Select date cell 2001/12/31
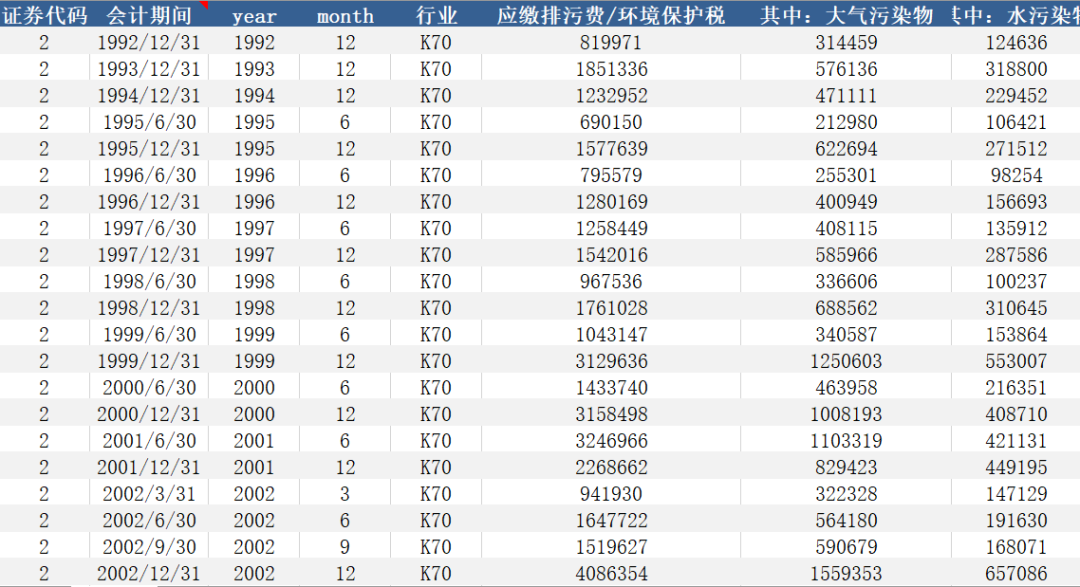This screenshot has width=1080, height=587. point(149,467)
